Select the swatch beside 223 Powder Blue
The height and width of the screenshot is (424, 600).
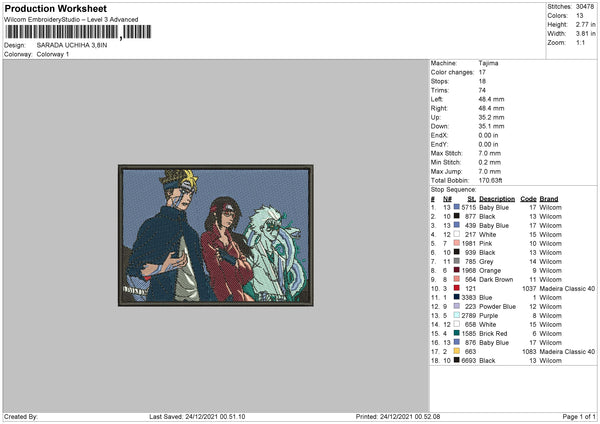(x=457, y=306)
